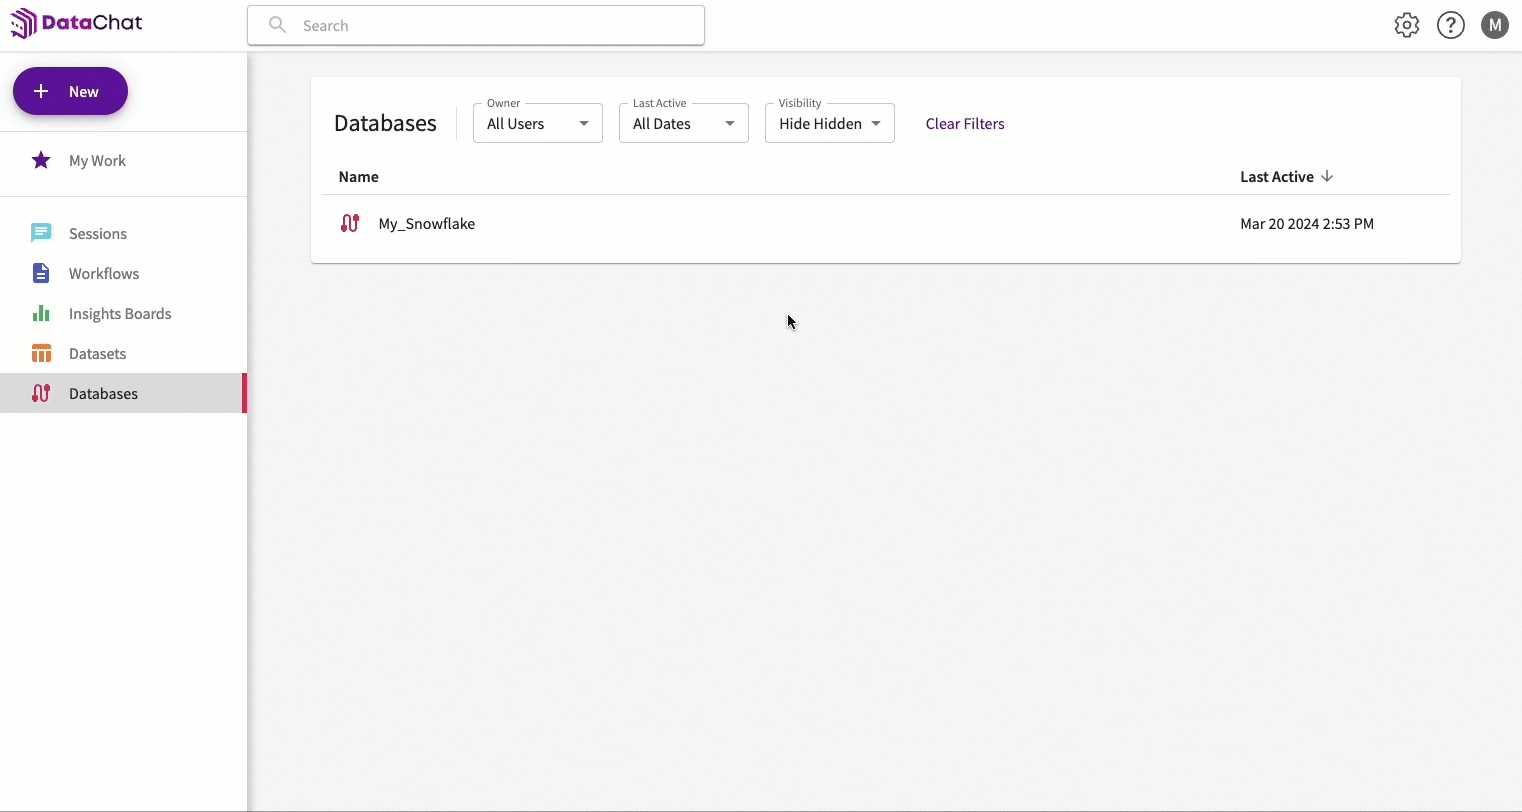Click the My Work star icon
This screenshot has height=812, width=1522.
tap(41, 160)
